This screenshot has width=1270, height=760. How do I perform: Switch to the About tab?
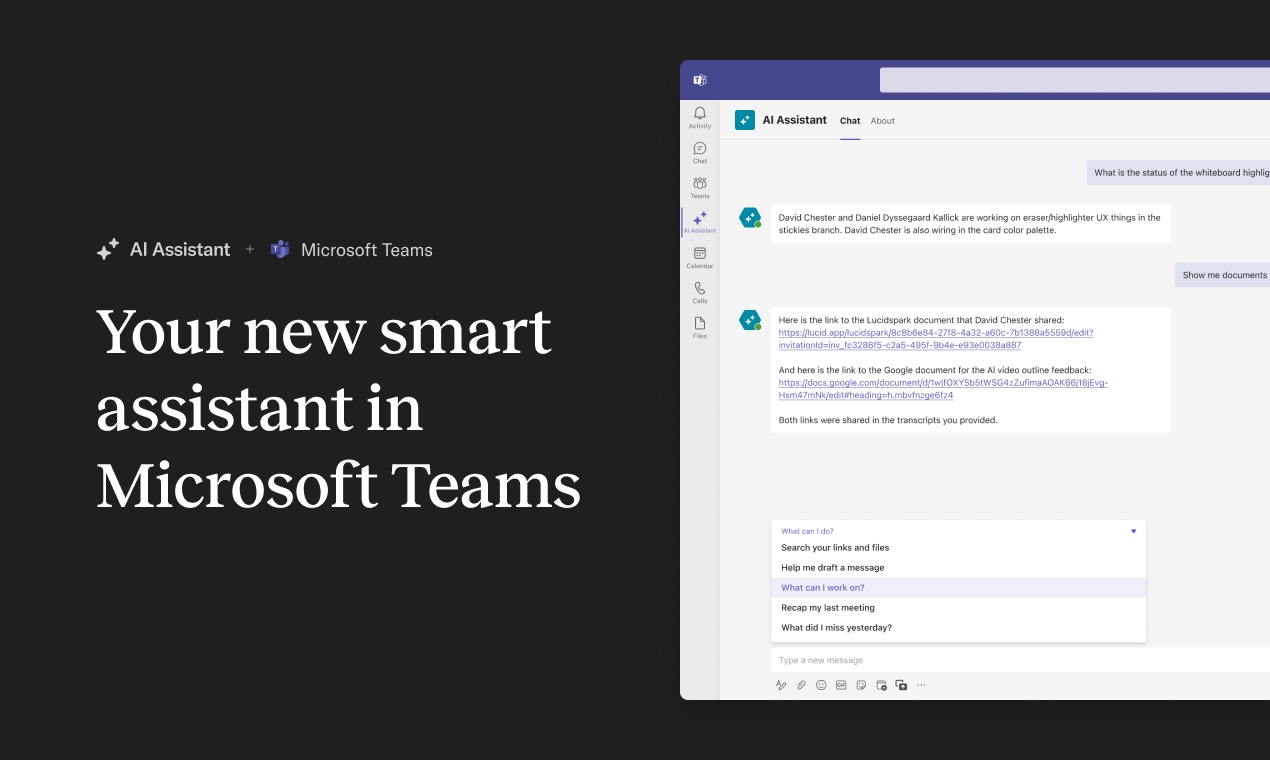coord(883,121)
